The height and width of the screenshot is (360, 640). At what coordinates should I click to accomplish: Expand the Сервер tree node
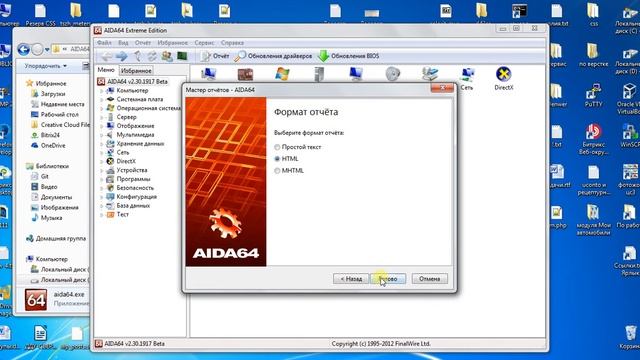102,117
